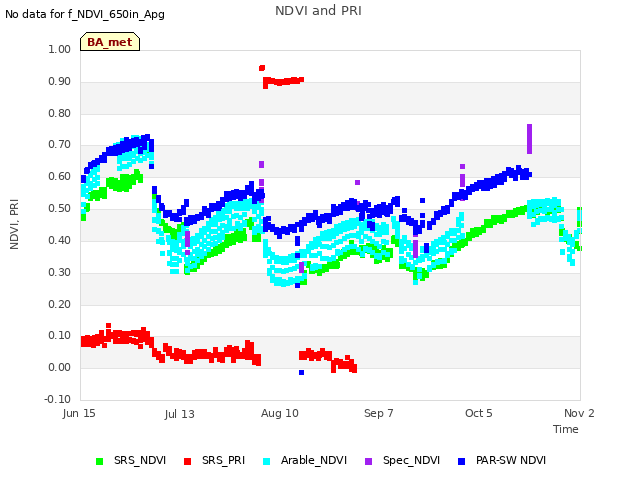This screenshot has height=480, width=640.
Task: Click the cyan Arable_NDVI legend swatch
Action: click(x=267, y=461)
